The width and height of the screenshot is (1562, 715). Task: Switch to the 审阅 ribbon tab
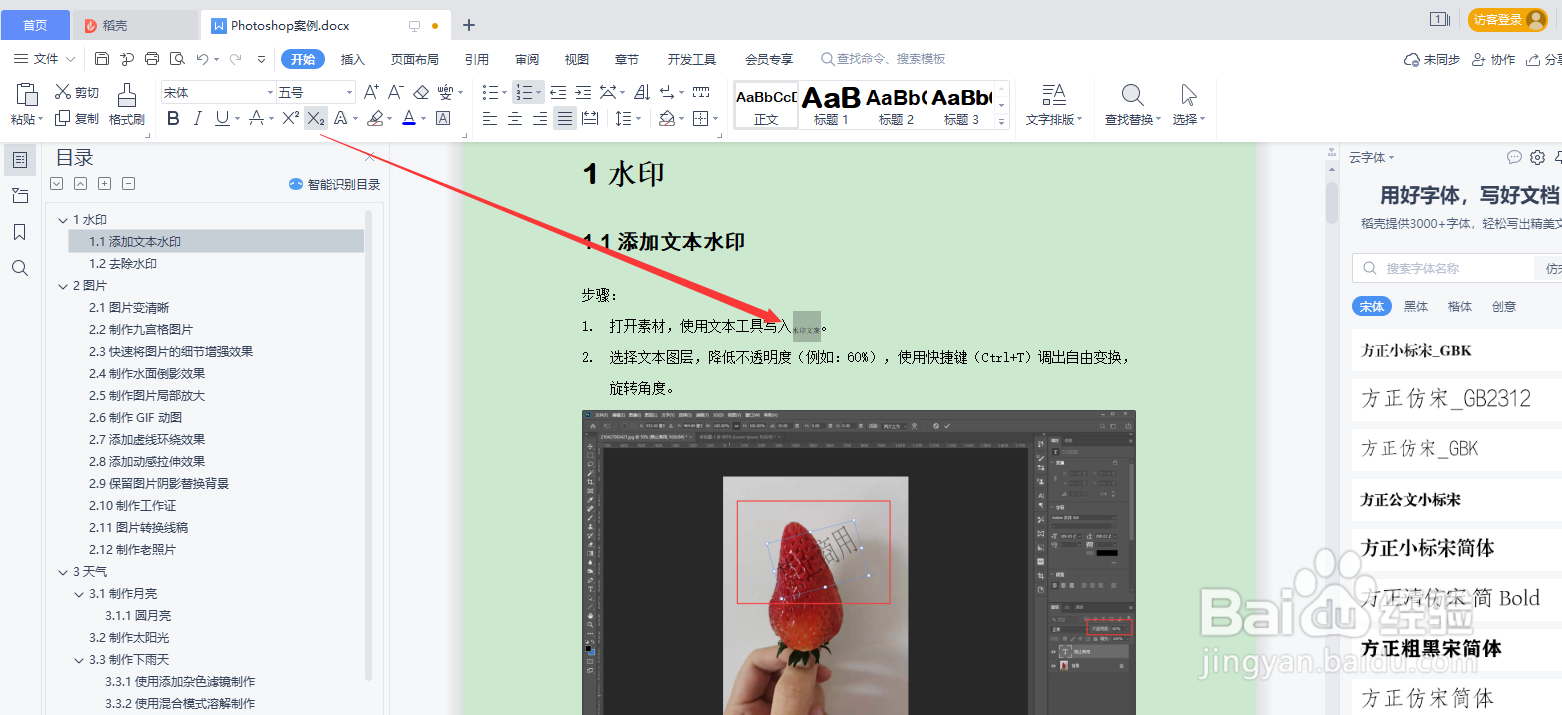coord(527,58)
